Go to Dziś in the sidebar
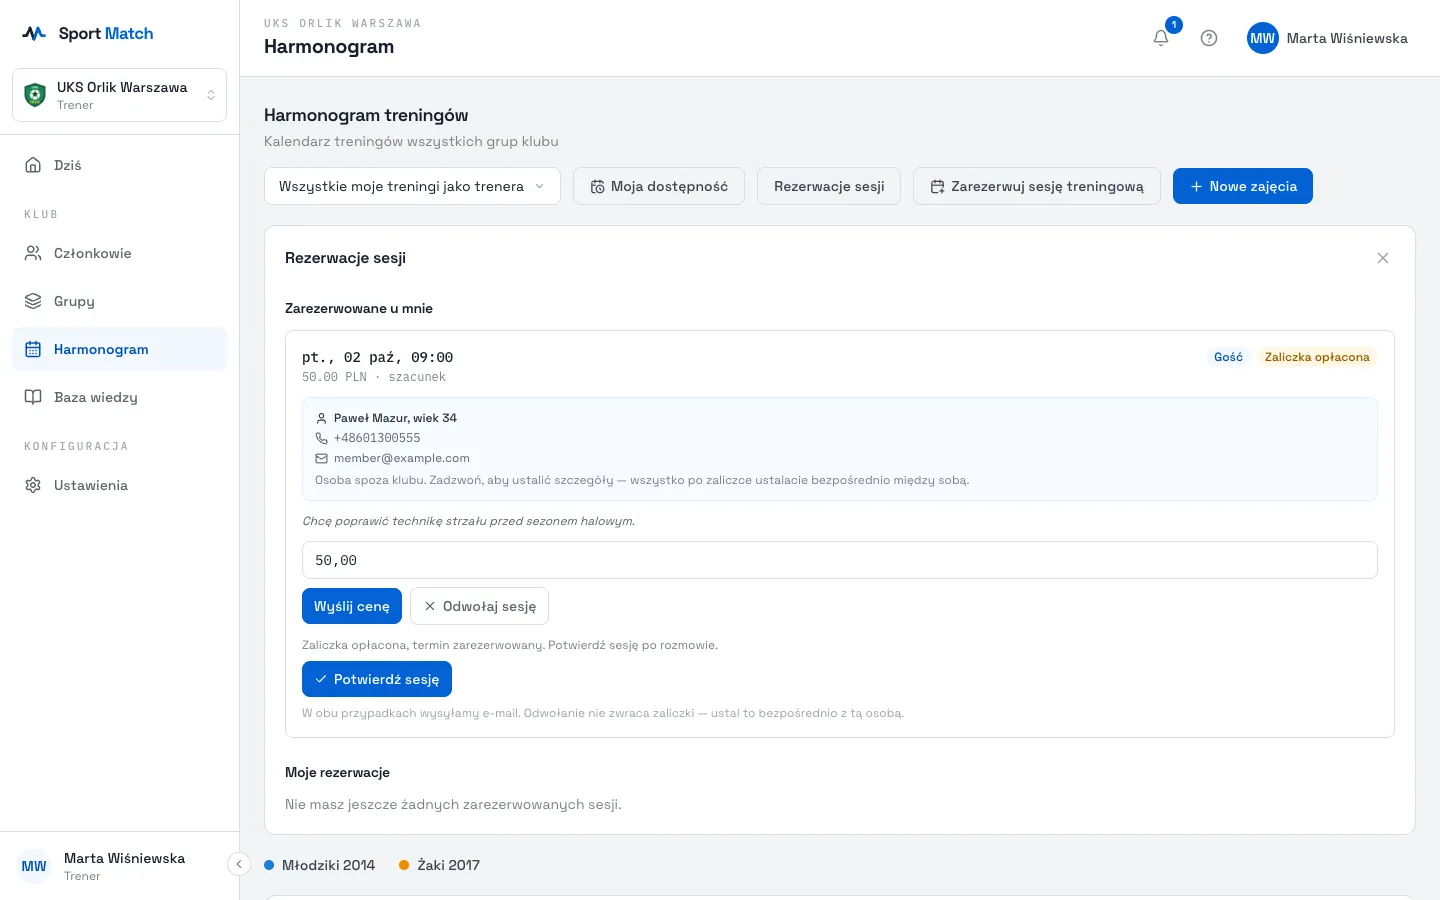This screenshot has width=1440, height=900. (x=120, y=165)
